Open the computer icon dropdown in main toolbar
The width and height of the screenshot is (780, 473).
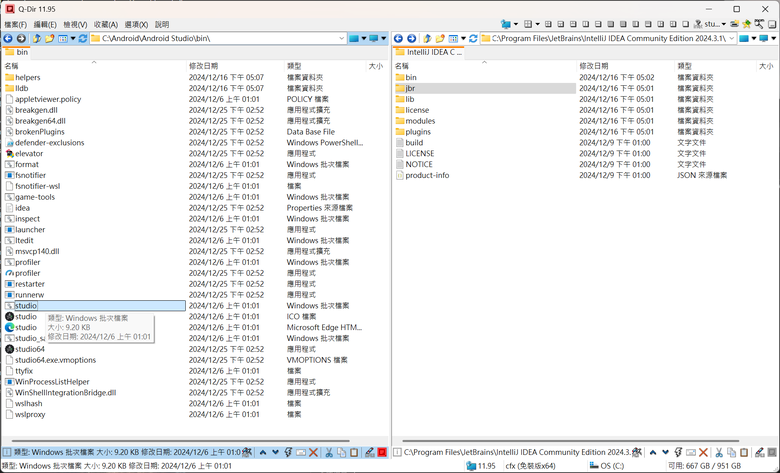point(516,24)
